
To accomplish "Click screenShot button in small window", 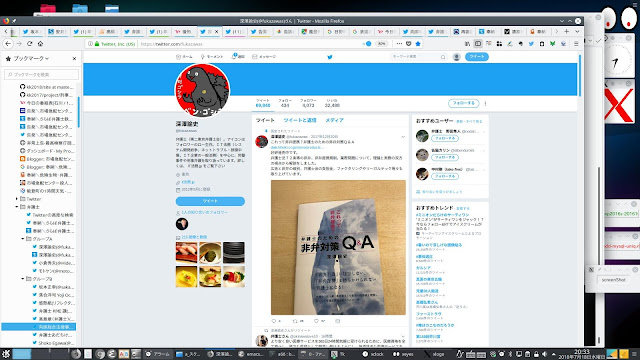I will coord(613,280).
